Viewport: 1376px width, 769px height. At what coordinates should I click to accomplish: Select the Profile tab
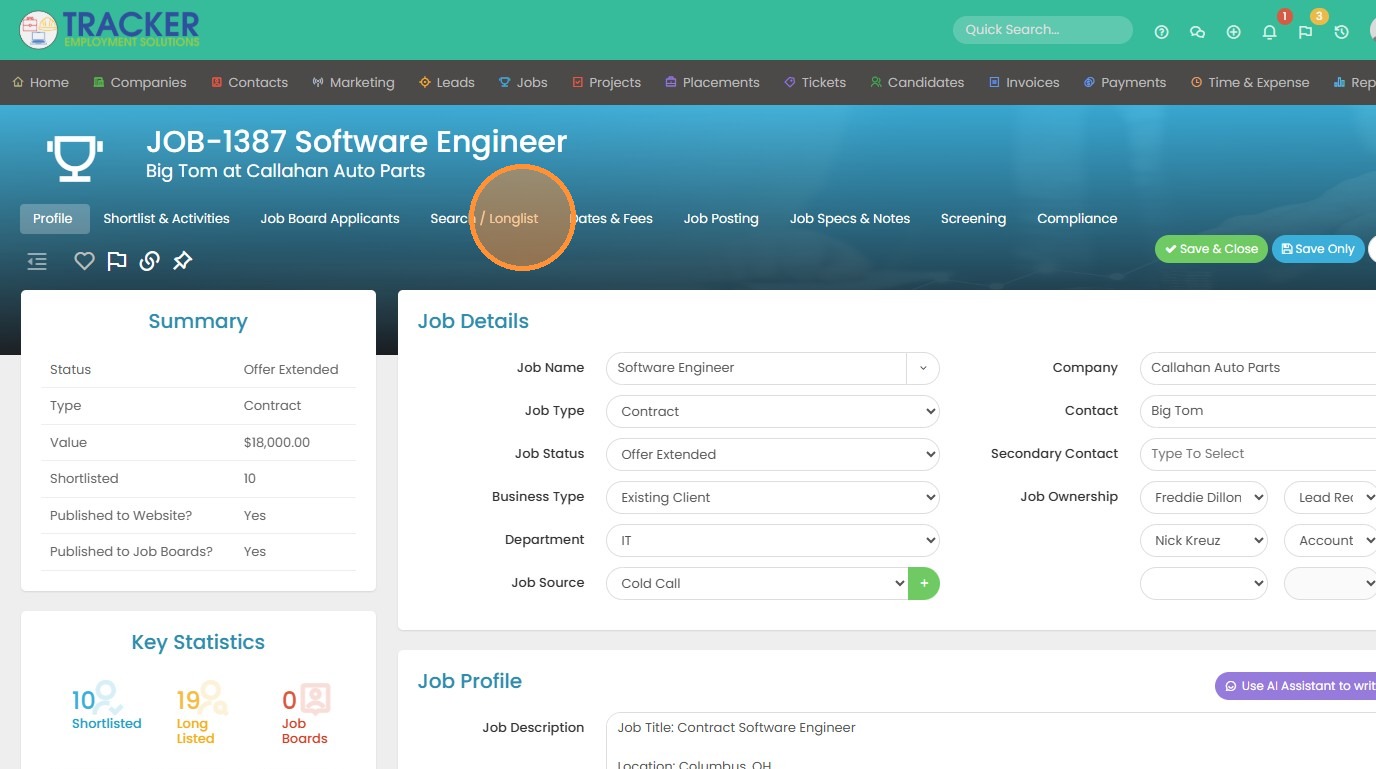pyautogui.click(x=53, y=218)
